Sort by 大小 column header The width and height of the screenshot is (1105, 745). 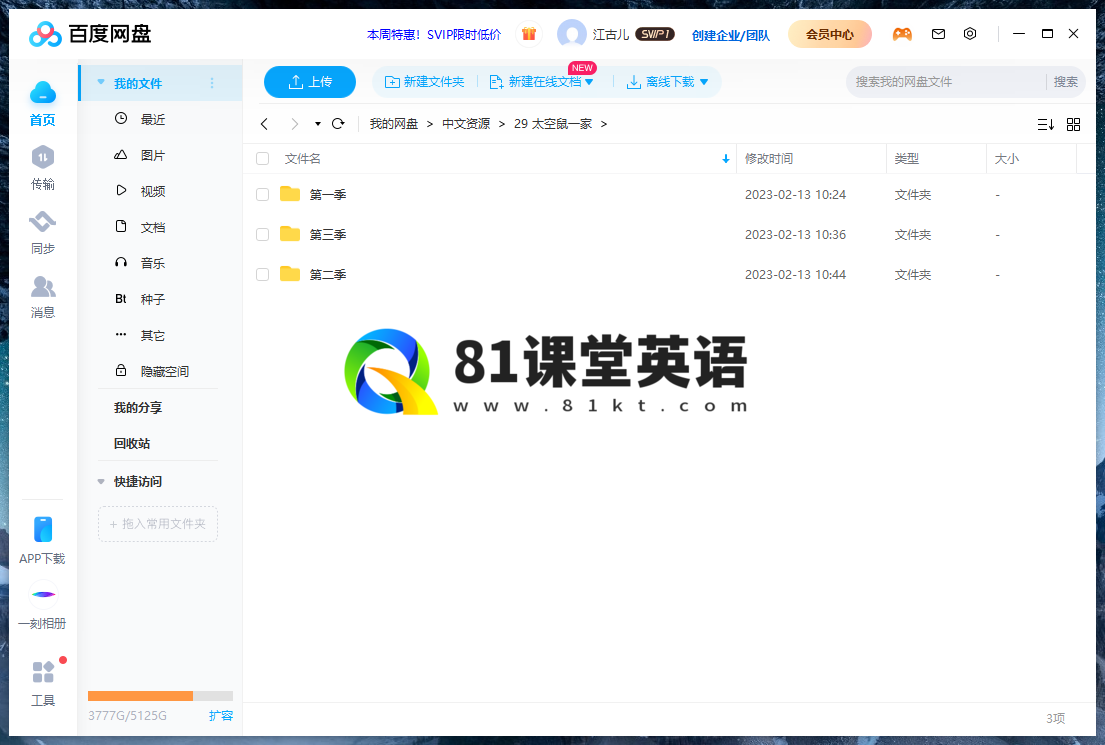point(1006,159)
